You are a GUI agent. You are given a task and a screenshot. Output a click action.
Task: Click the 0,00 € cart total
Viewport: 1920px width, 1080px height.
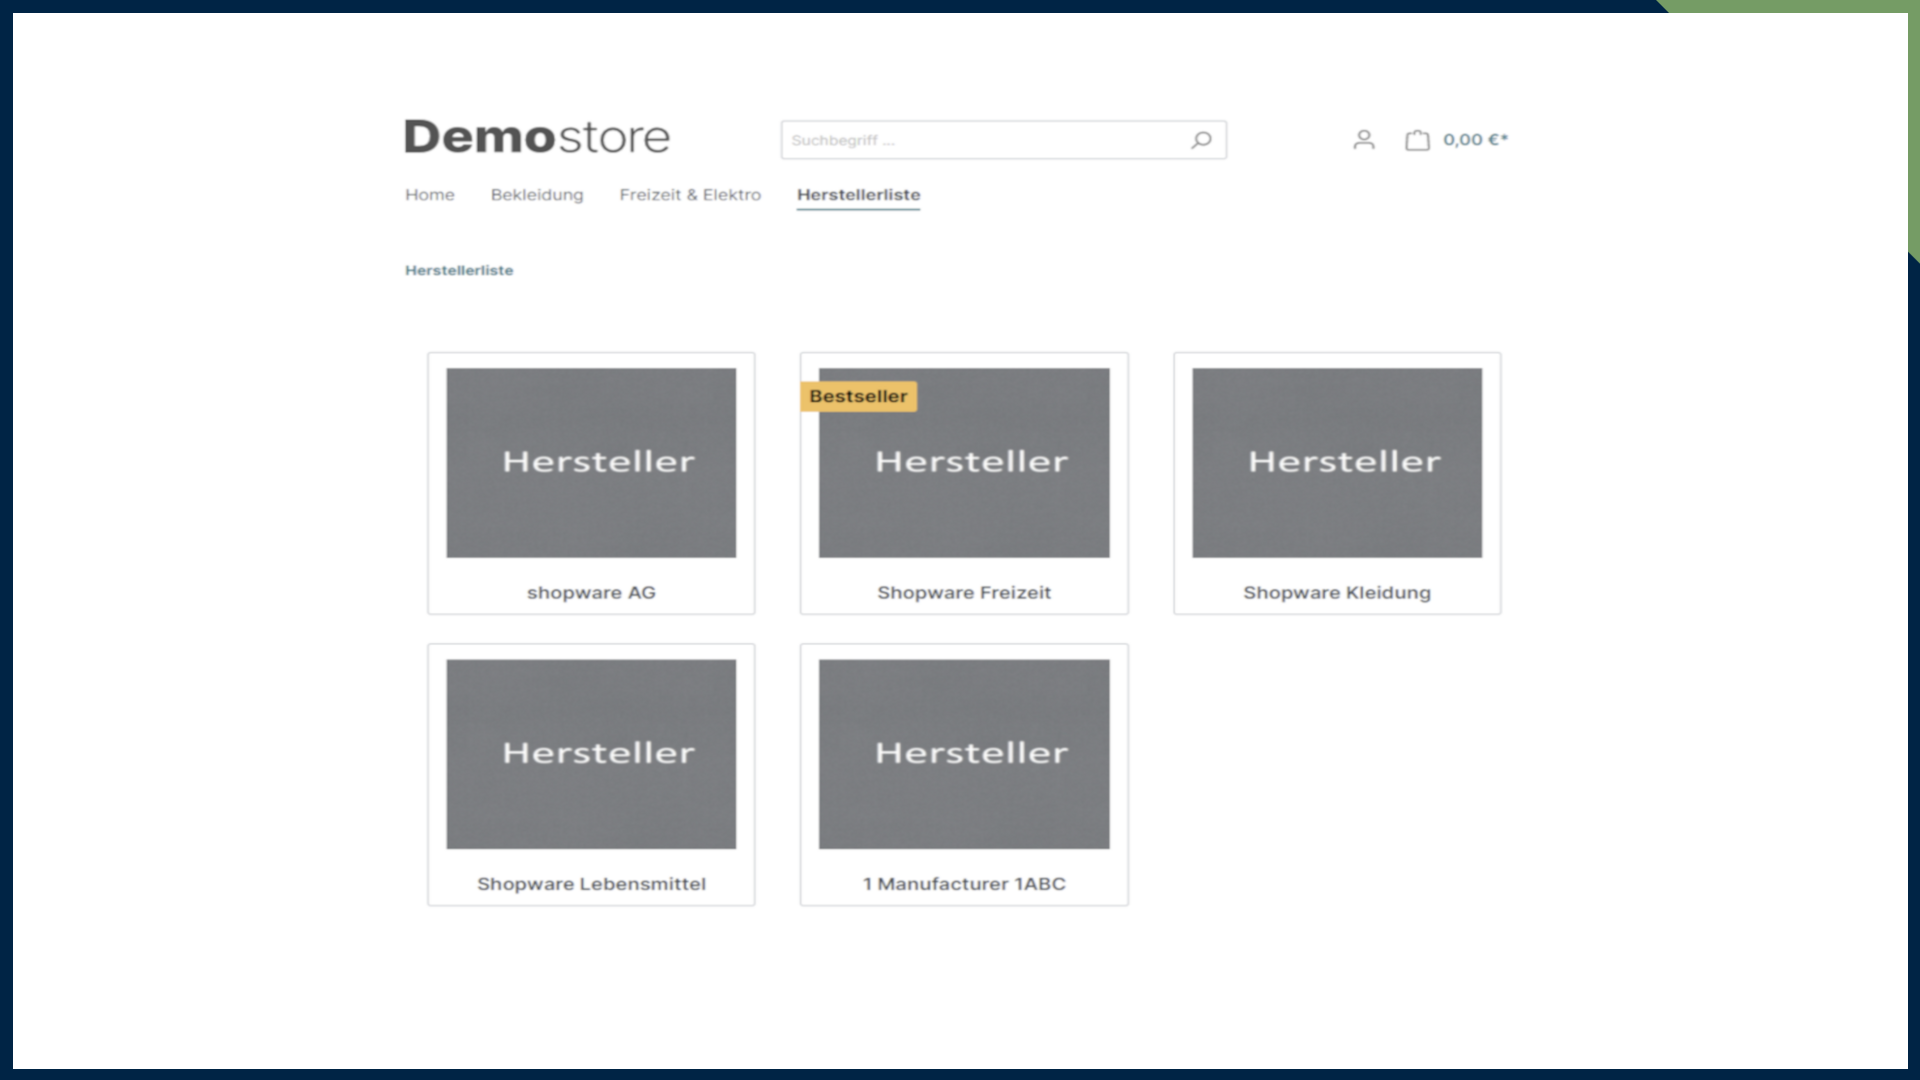tap(1475, 140)
